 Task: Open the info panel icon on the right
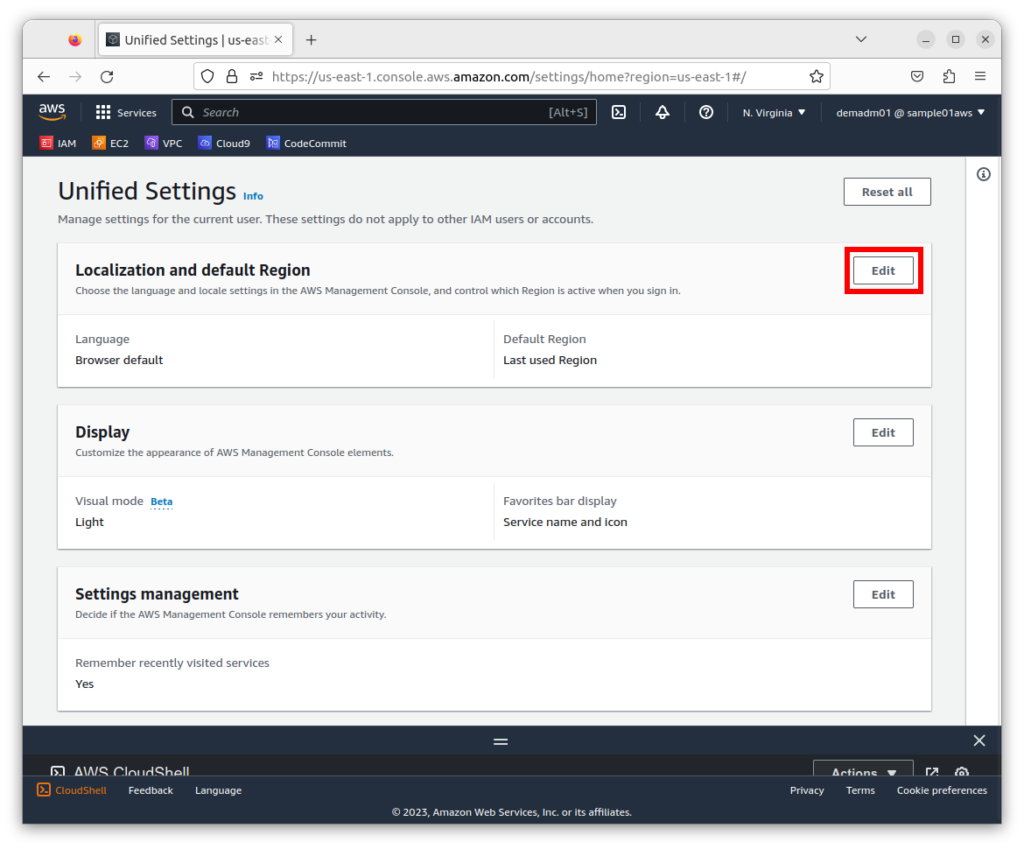983,175
